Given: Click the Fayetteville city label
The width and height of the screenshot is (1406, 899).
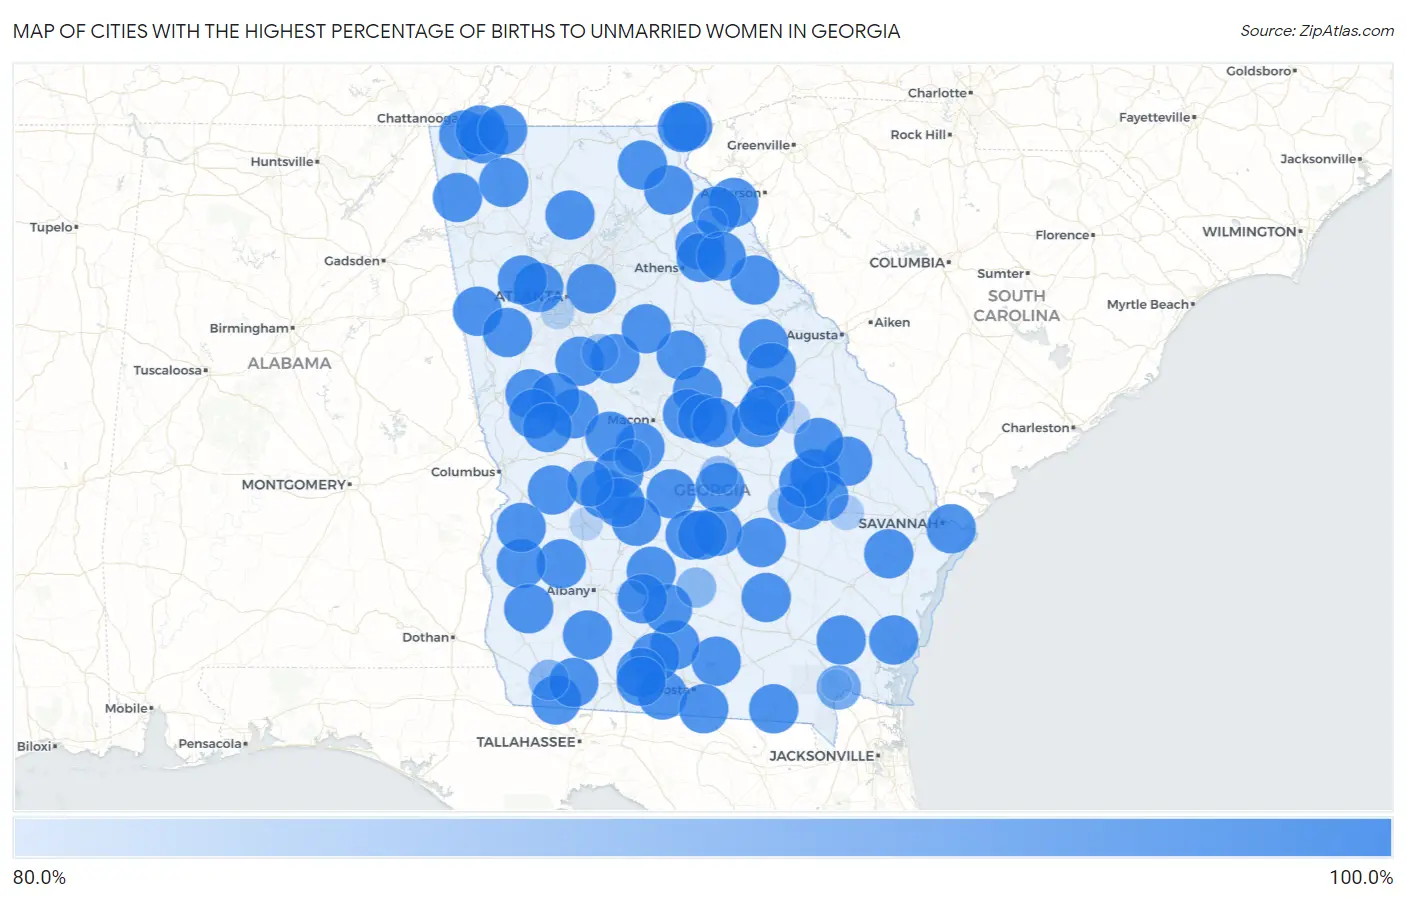Looking at the screenshot, I should [x=1155, y=117].
